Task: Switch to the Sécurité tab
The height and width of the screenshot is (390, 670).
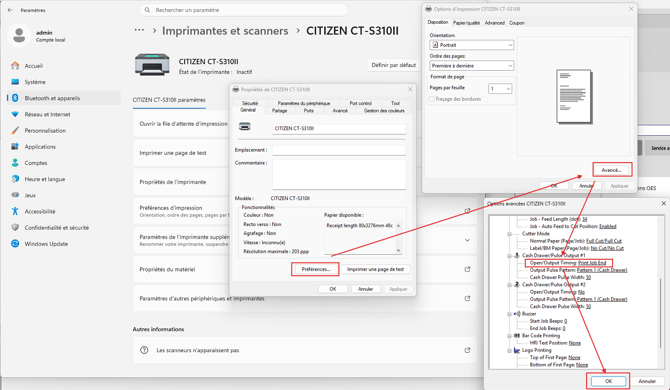Action: coord(250,103)
